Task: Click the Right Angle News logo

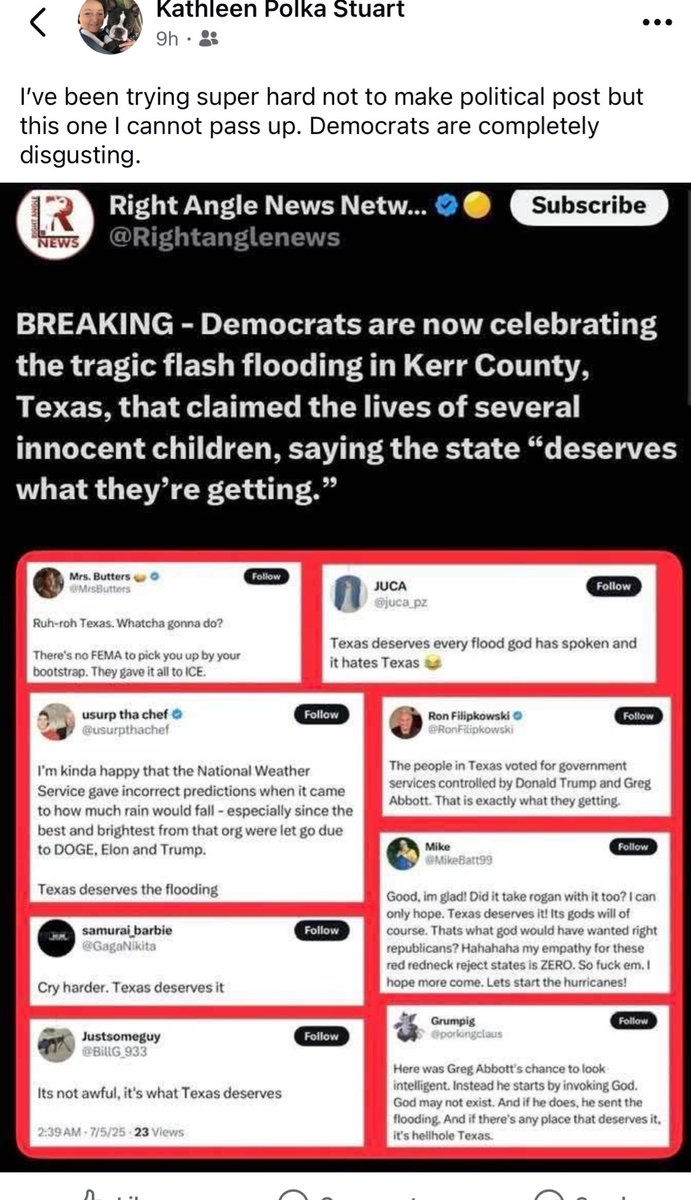Action: tap(53, 221)
